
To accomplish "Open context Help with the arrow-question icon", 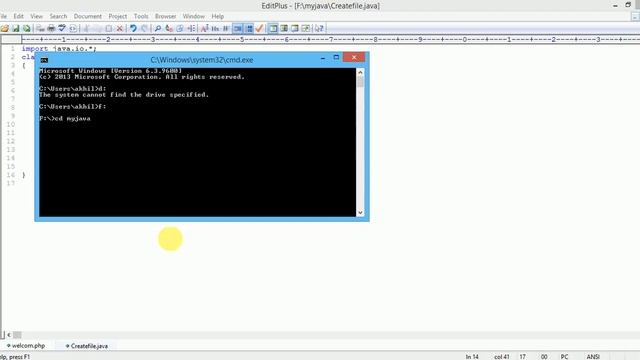I will tap(319, 28).
